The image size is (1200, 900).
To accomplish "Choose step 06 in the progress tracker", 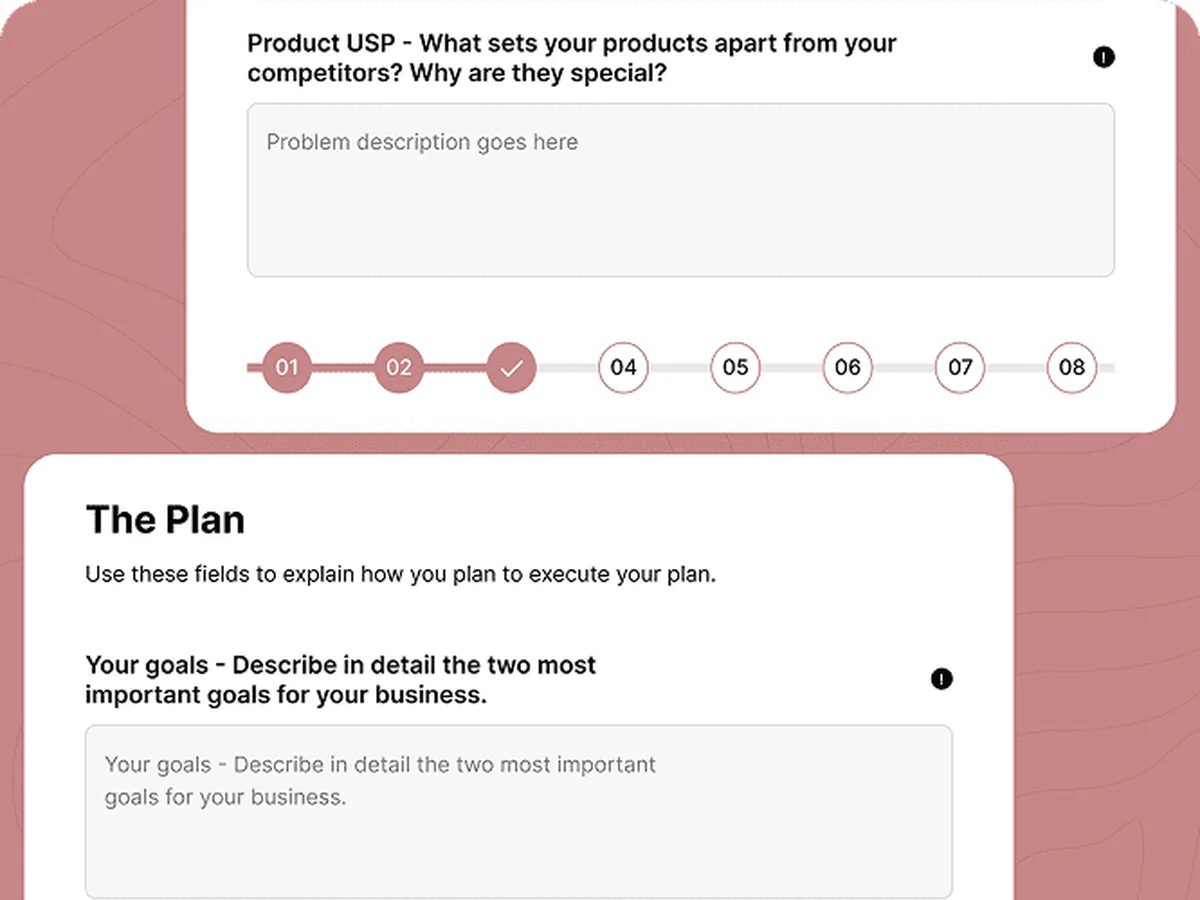I will pos(847,368).
